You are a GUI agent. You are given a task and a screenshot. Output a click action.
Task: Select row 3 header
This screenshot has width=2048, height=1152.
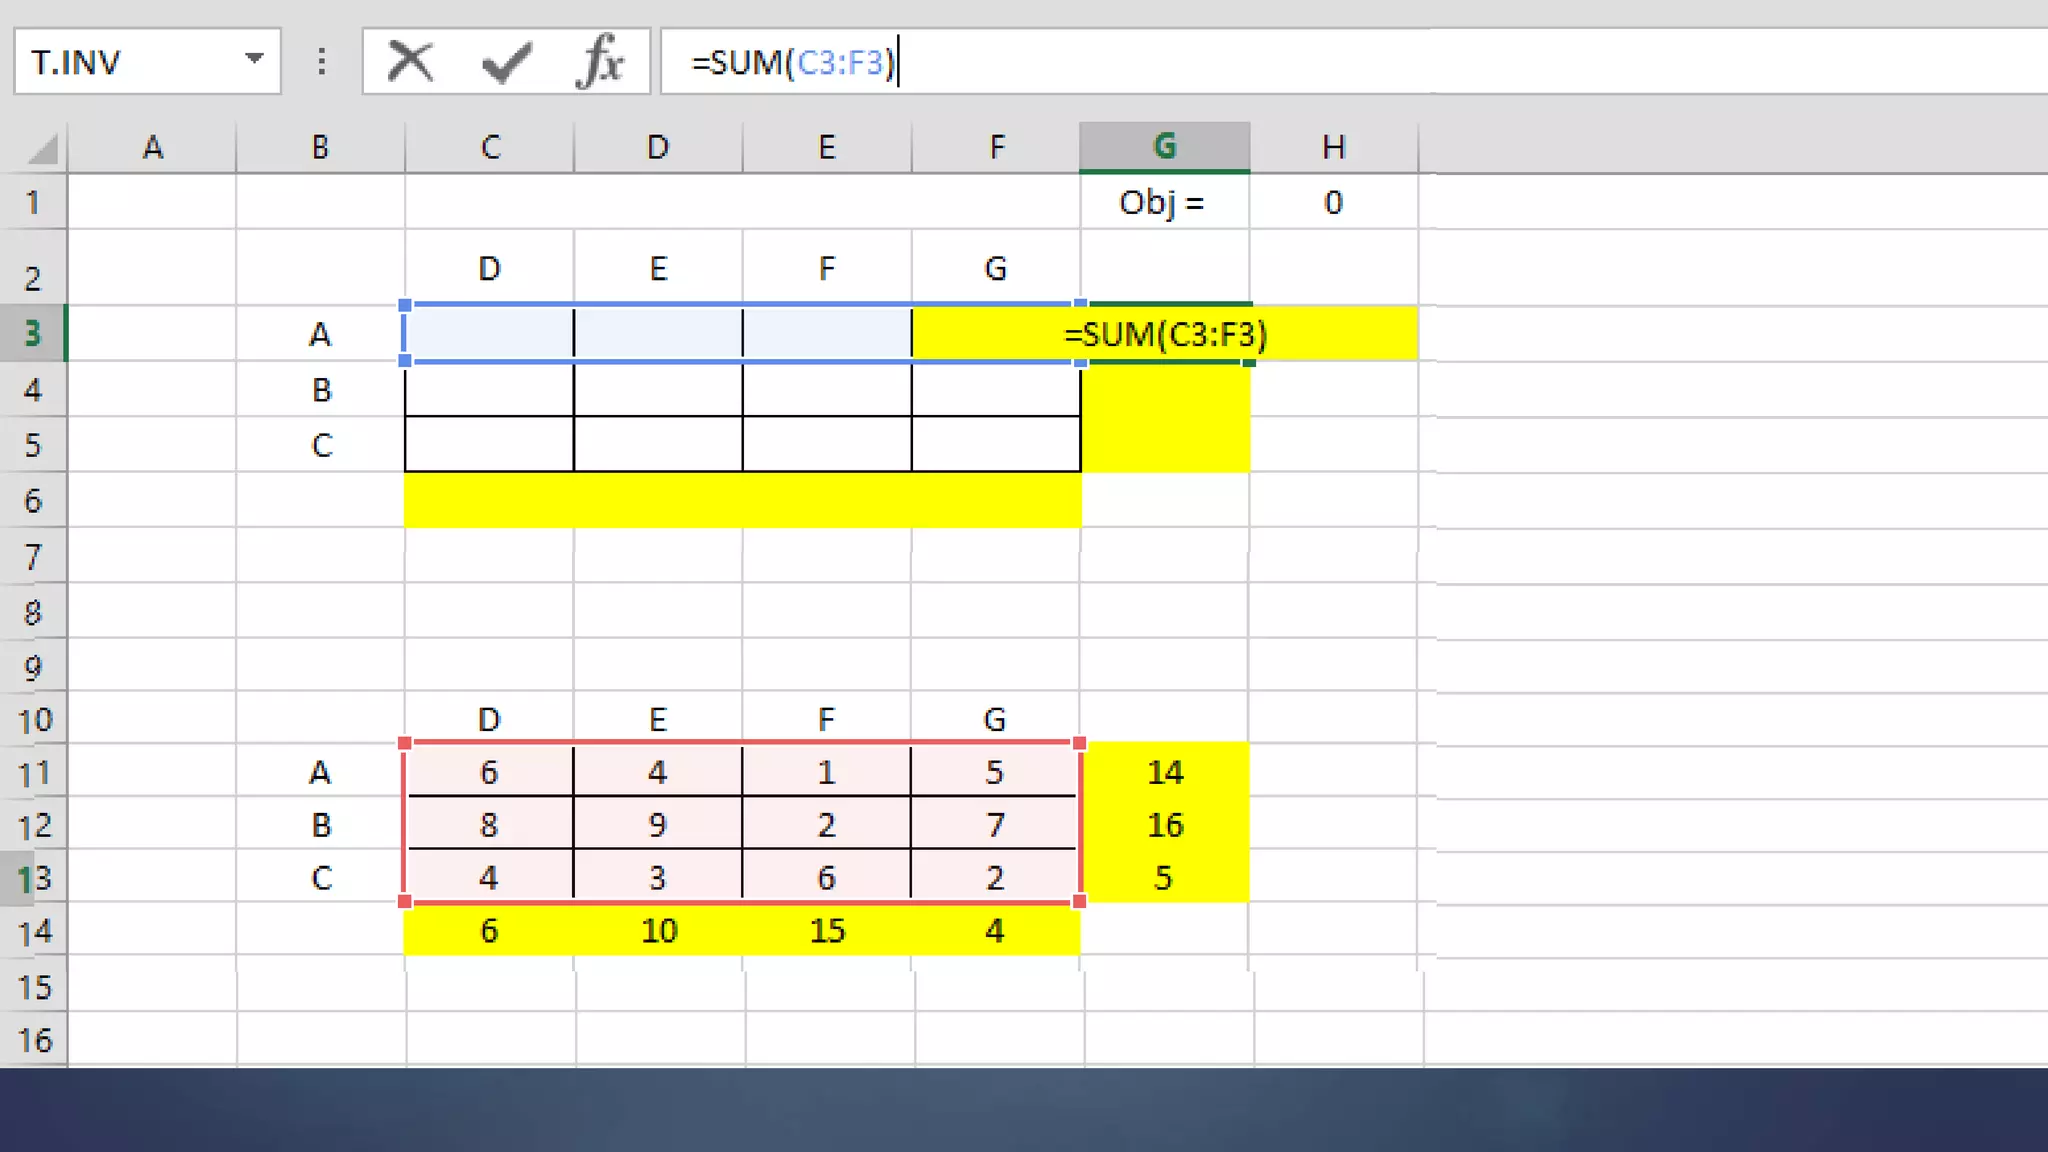[33, 333]
